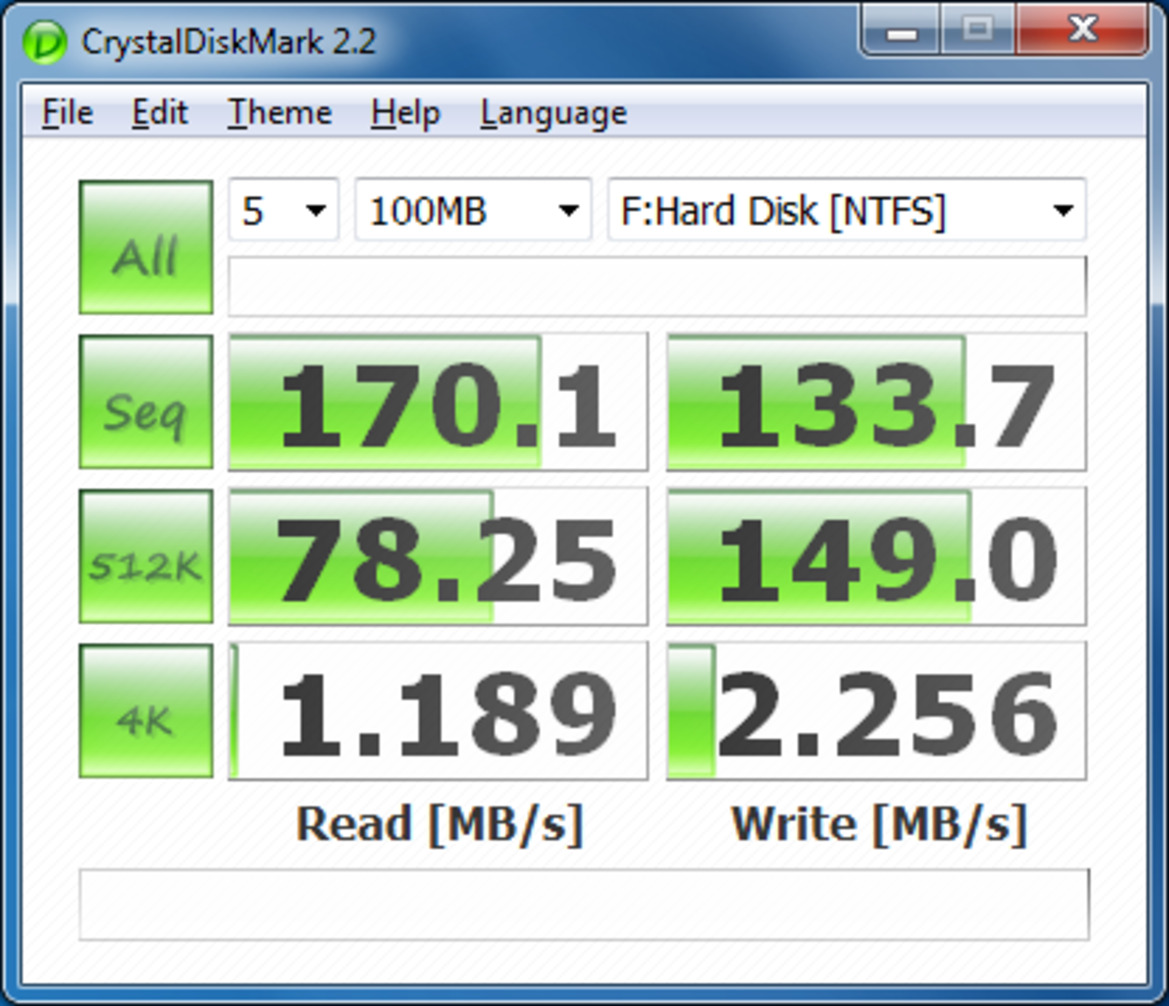Open the Help menu
This screenshot has height=1006, width=1169.
pyautogui.click(x=406, y=113)
